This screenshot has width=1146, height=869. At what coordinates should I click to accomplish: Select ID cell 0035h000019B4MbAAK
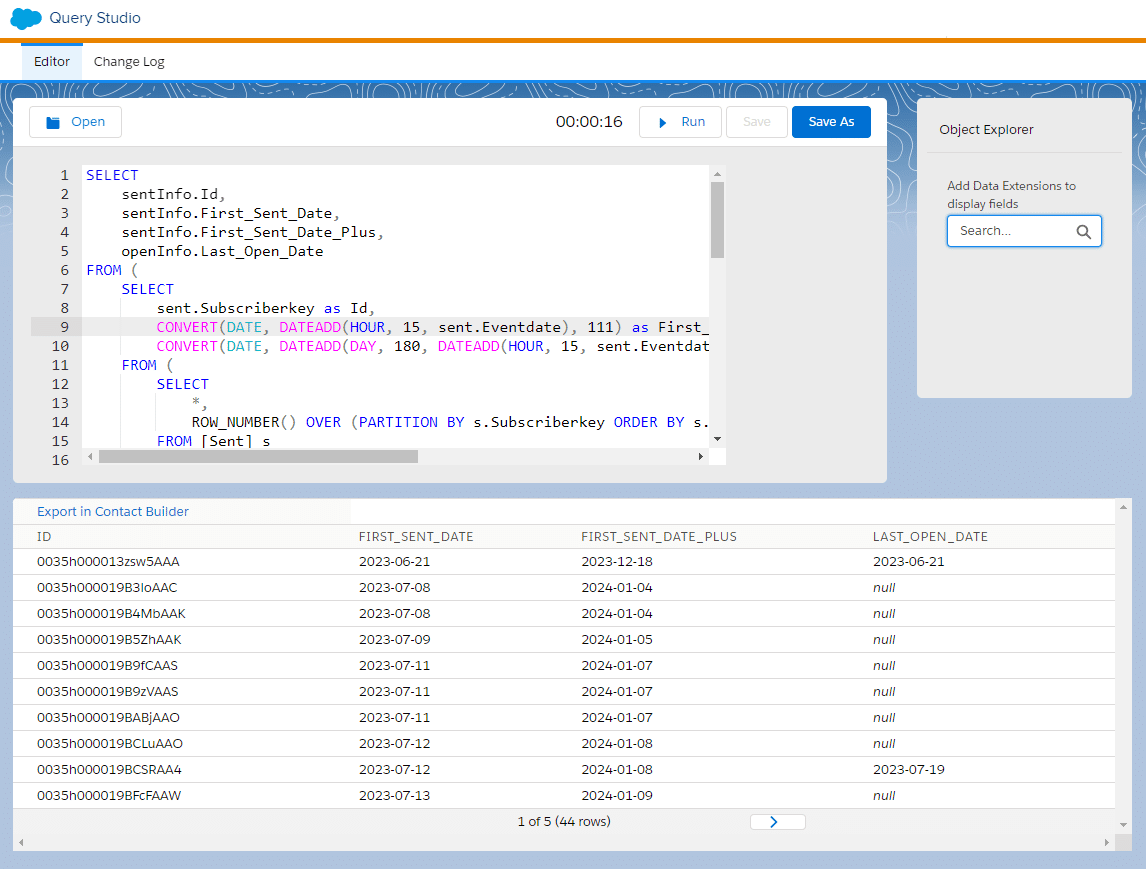coord(111,614)
